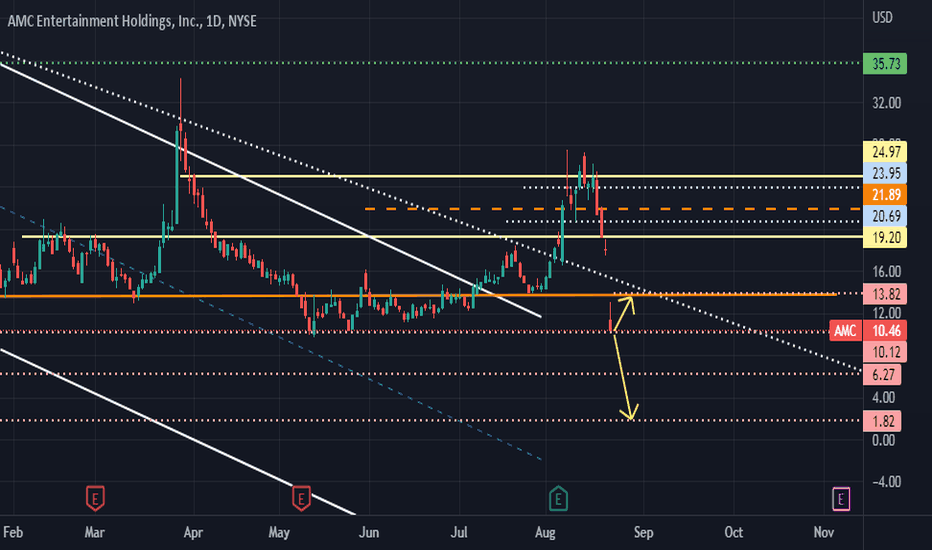Select the light blue 23.95 price label
The width and height of the screenshot is (932, 550).
(885, 173)
